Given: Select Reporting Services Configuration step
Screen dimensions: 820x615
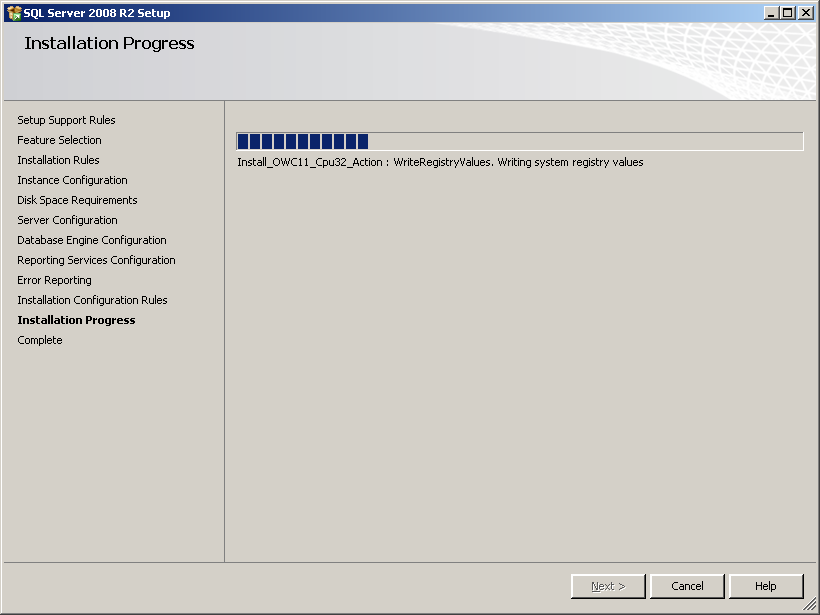Looking at the screenshot, I should (96, 260).
